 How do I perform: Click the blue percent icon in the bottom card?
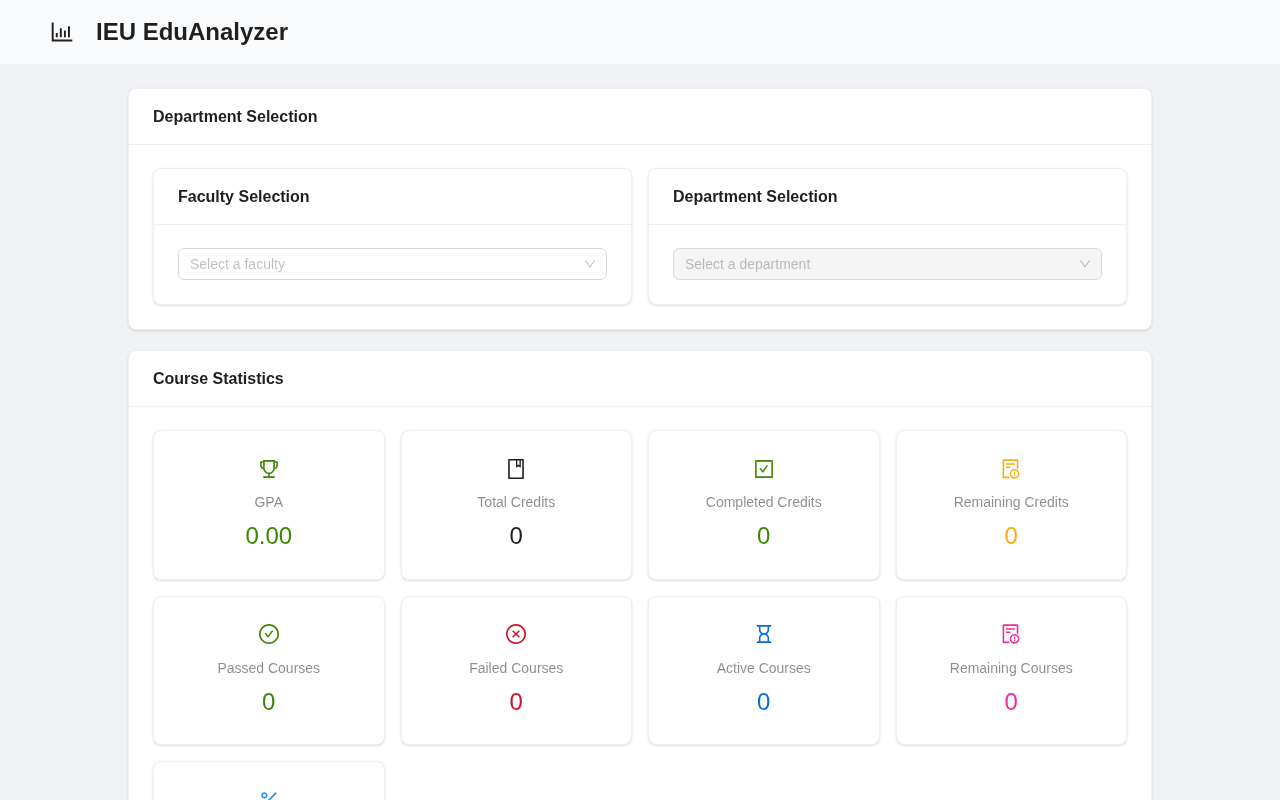coord(269,796)
